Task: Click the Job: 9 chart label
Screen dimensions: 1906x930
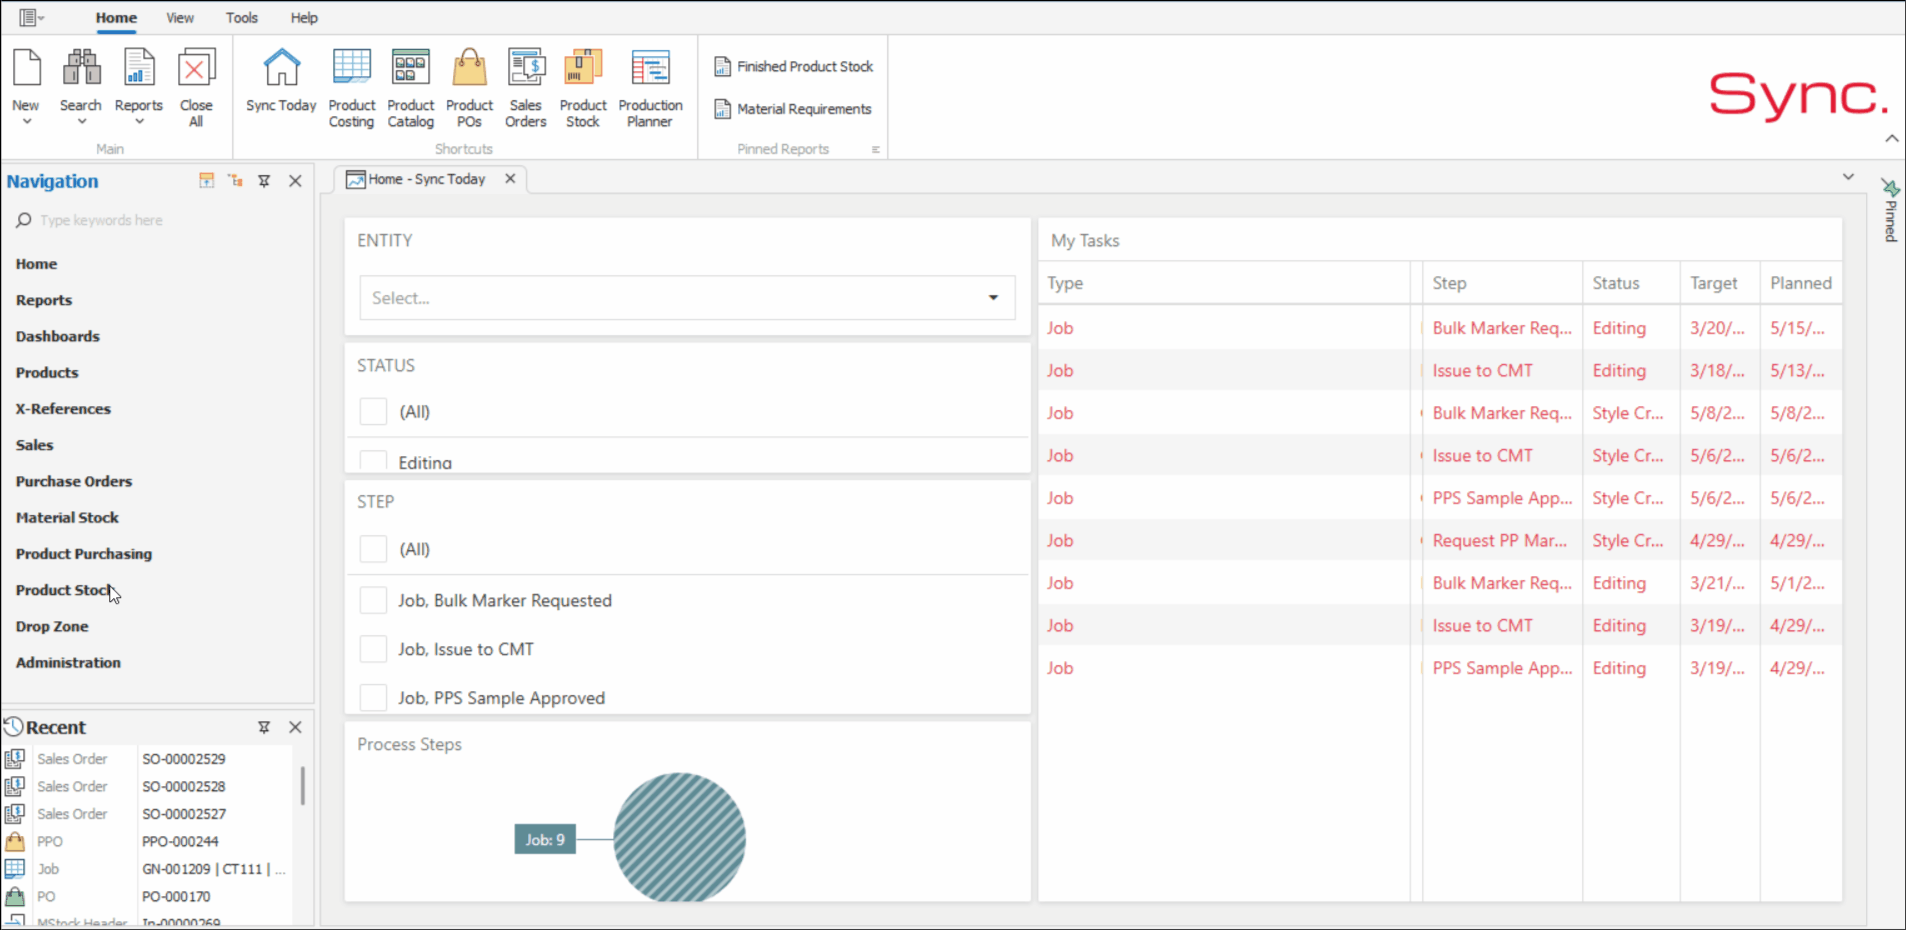Action: [545, 839]
